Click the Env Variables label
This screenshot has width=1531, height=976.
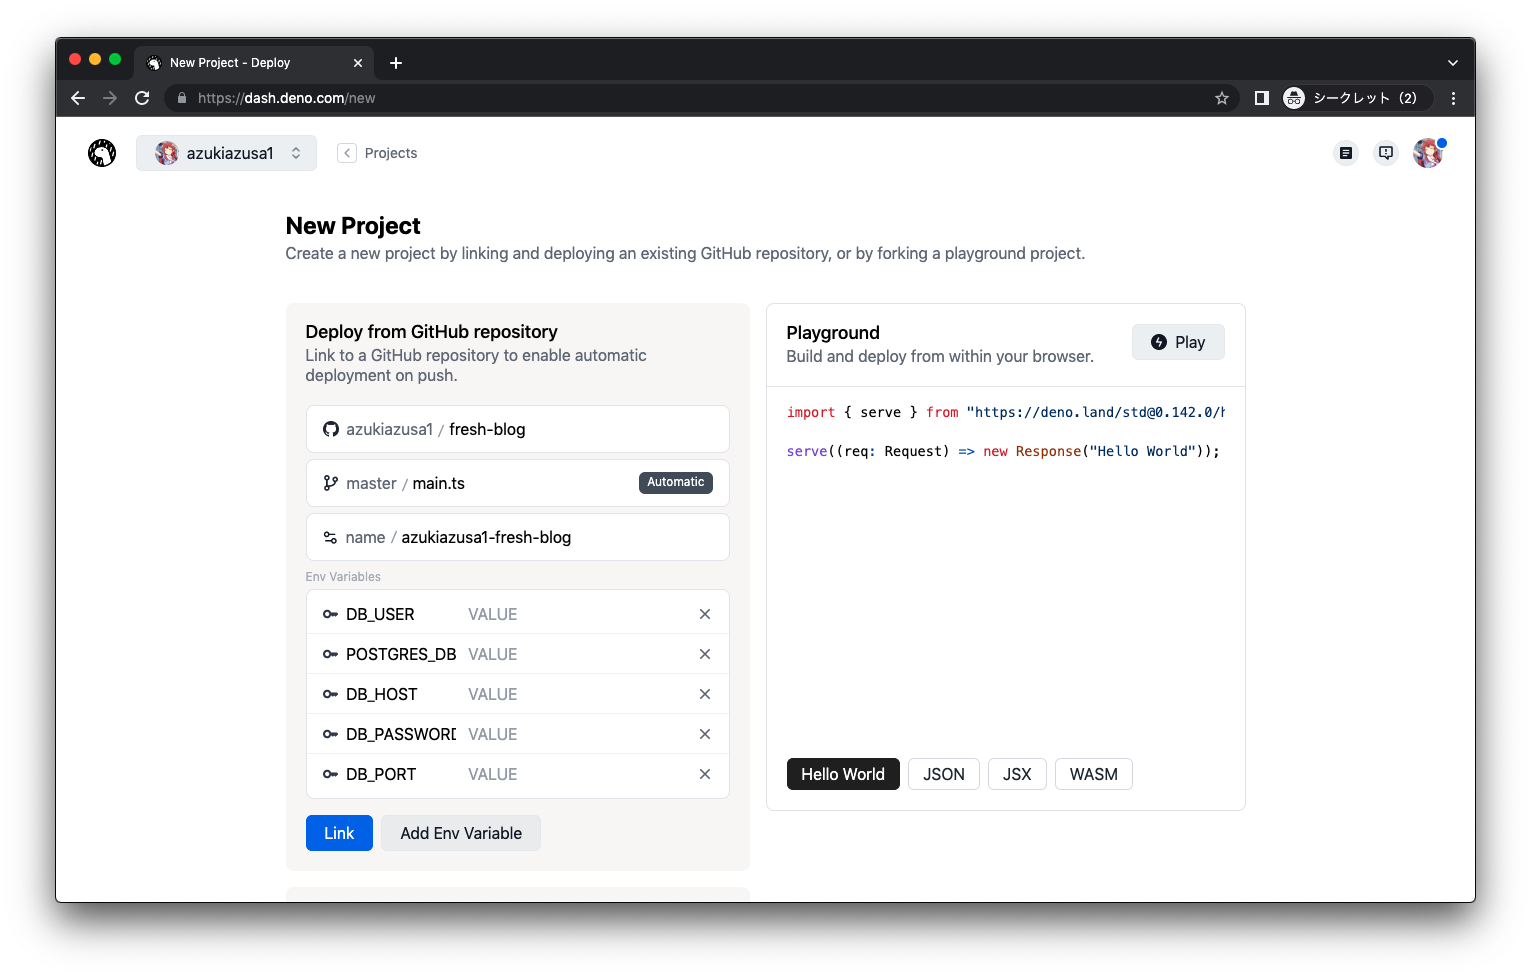(x=343, y=577)
